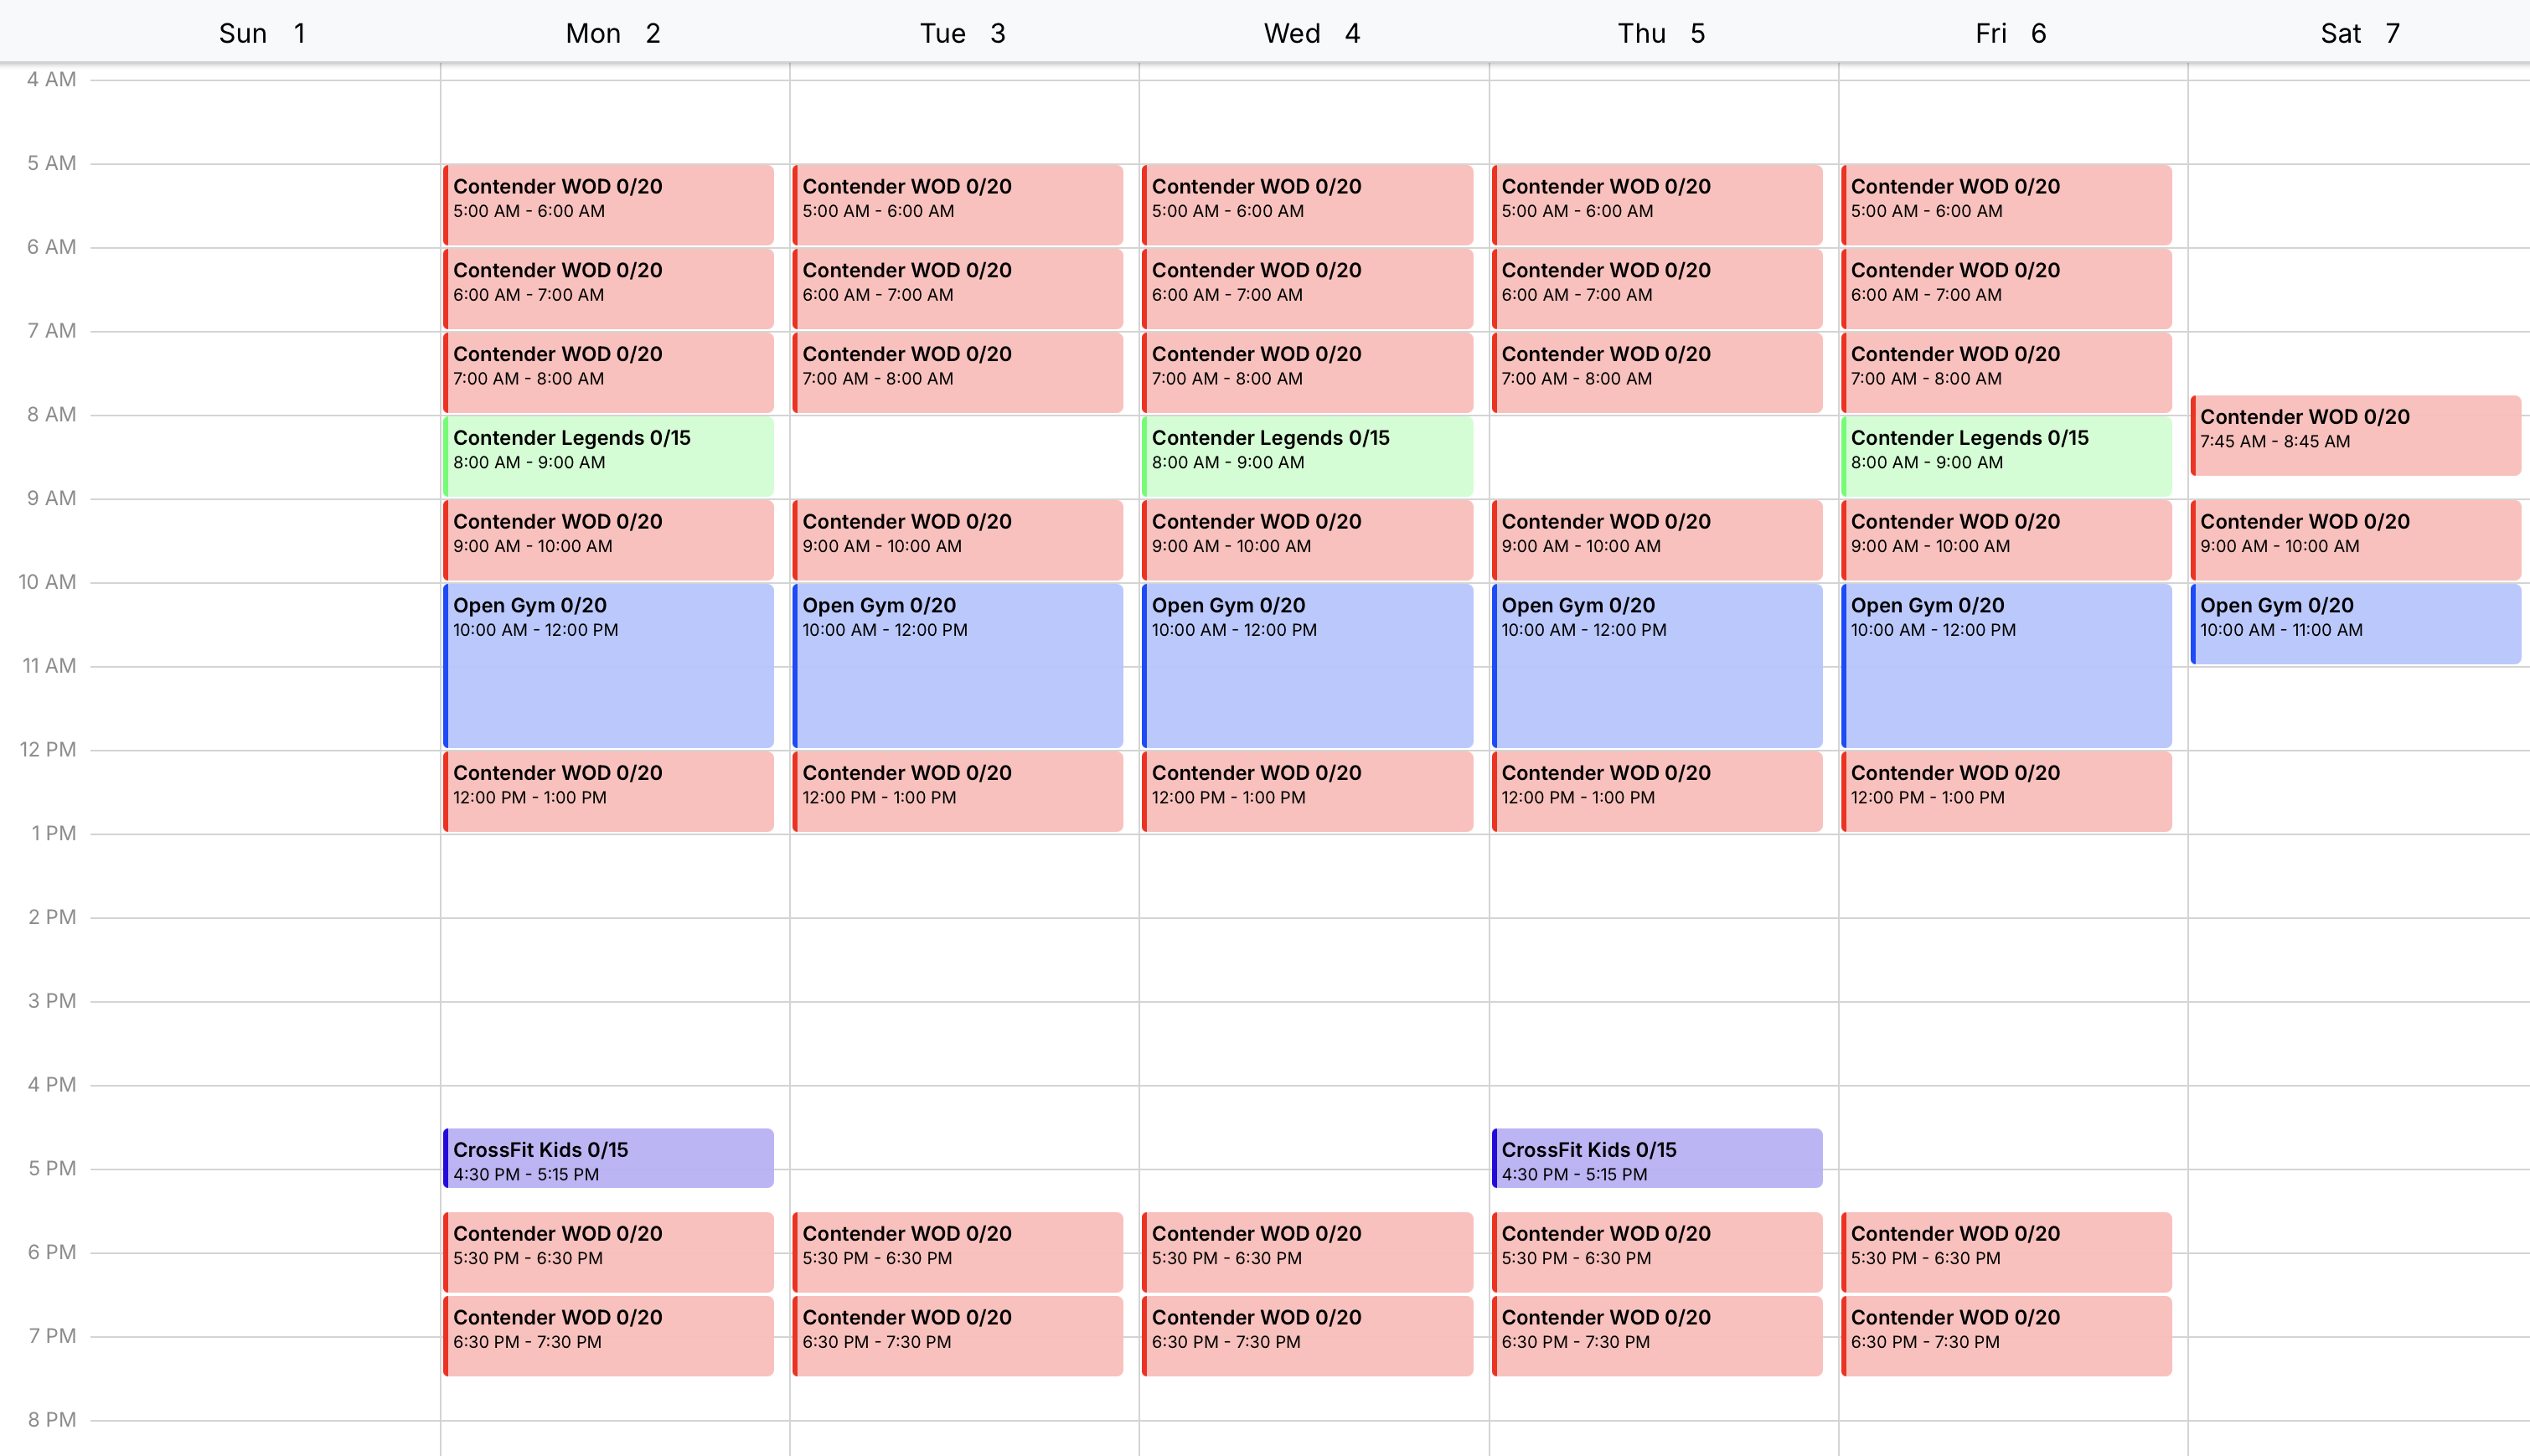The width and height of the screenshot is (2530, 1456).
Task: Select Monday's Contender Legends 8:00 AM class
Action: 608,456
